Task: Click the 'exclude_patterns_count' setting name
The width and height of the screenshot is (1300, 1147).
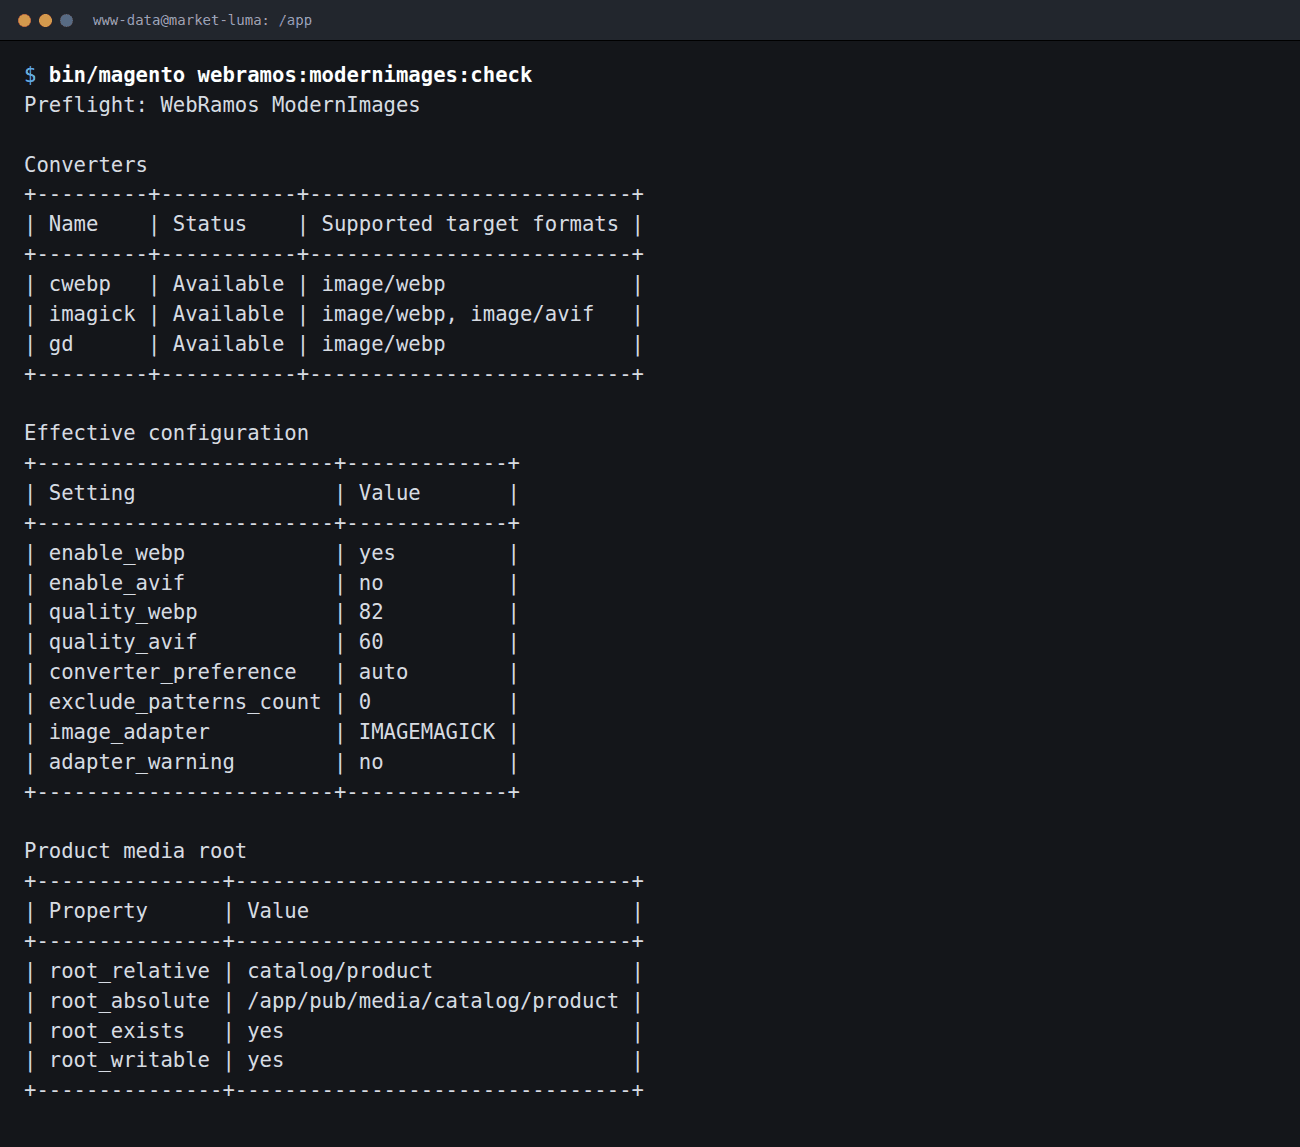Action: (x=185, y=702)
